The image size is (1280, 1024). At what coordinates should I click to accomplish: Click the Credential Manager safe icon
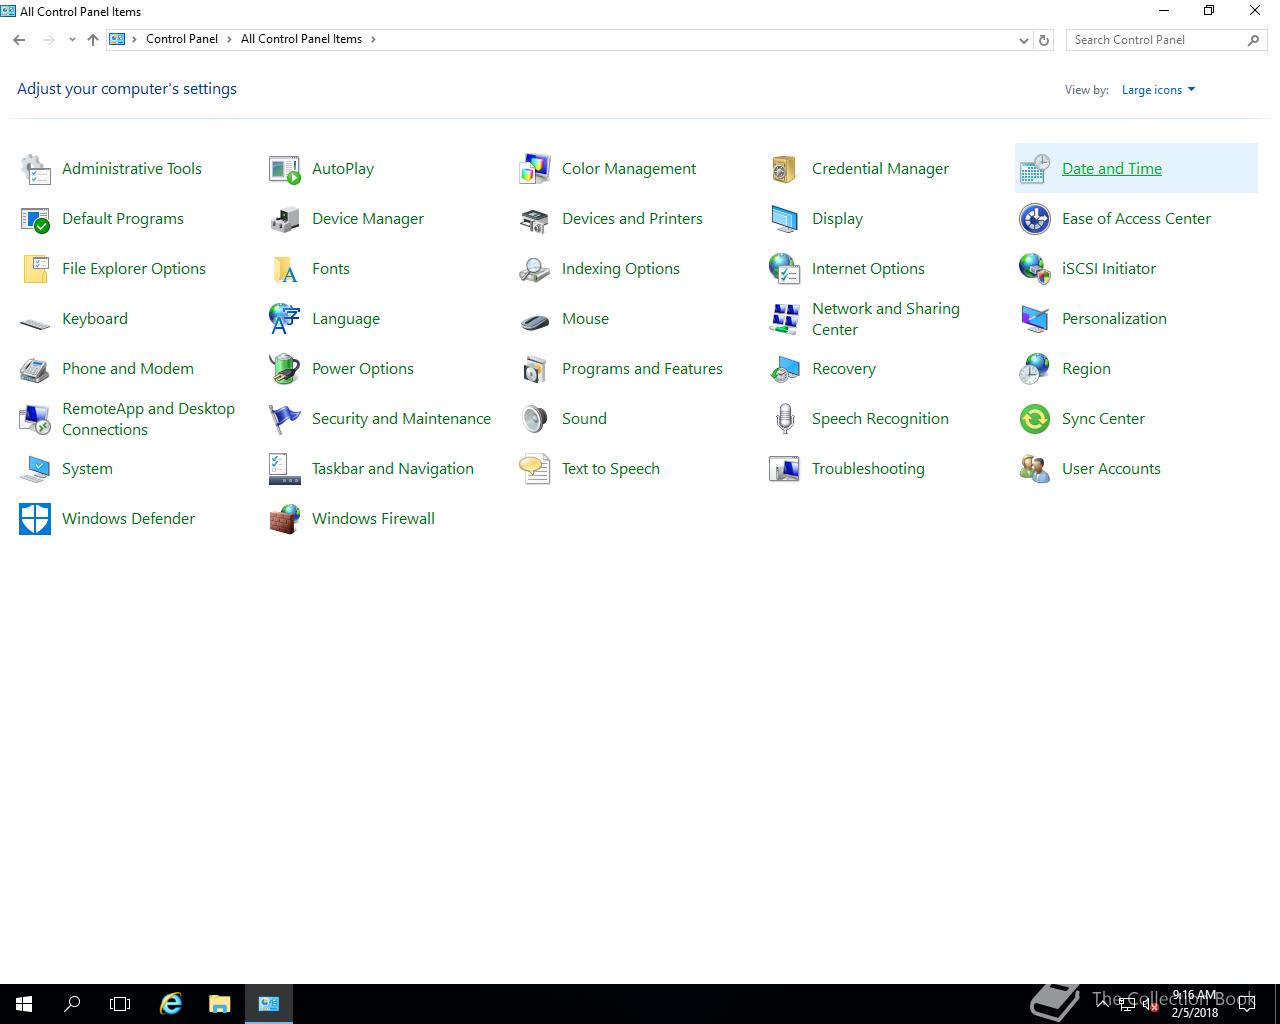tap(785, 169)
